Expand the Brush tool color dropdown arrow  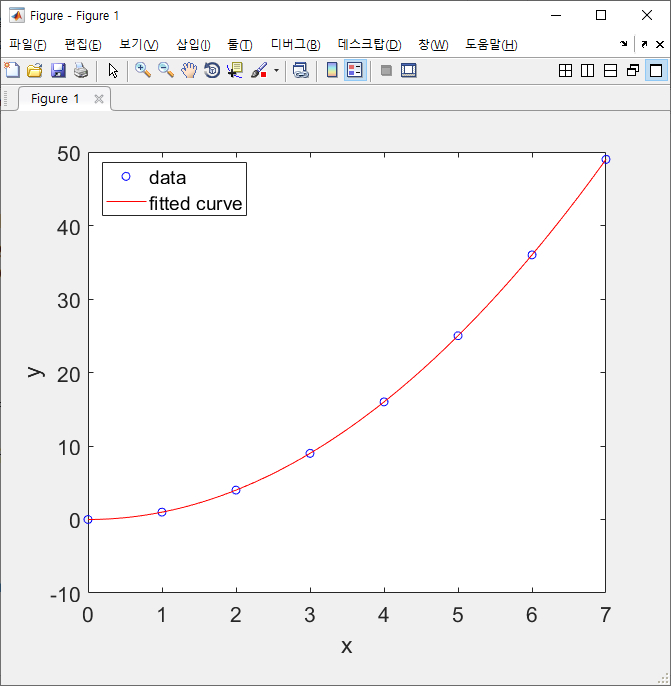(276, 71)
